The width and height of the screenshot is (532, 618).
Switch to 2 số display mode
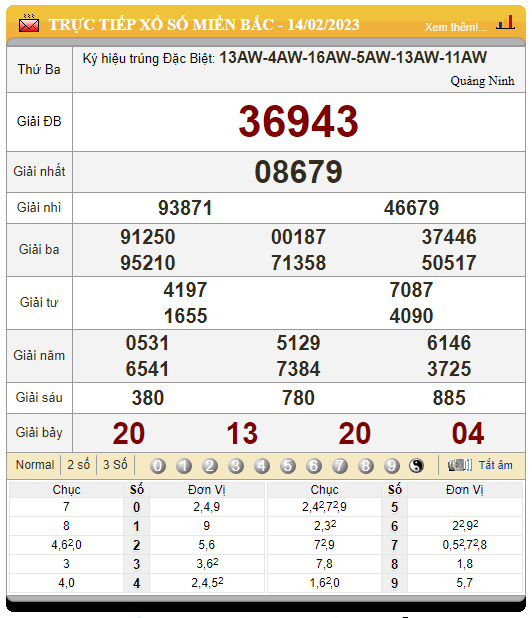point(78,465)
